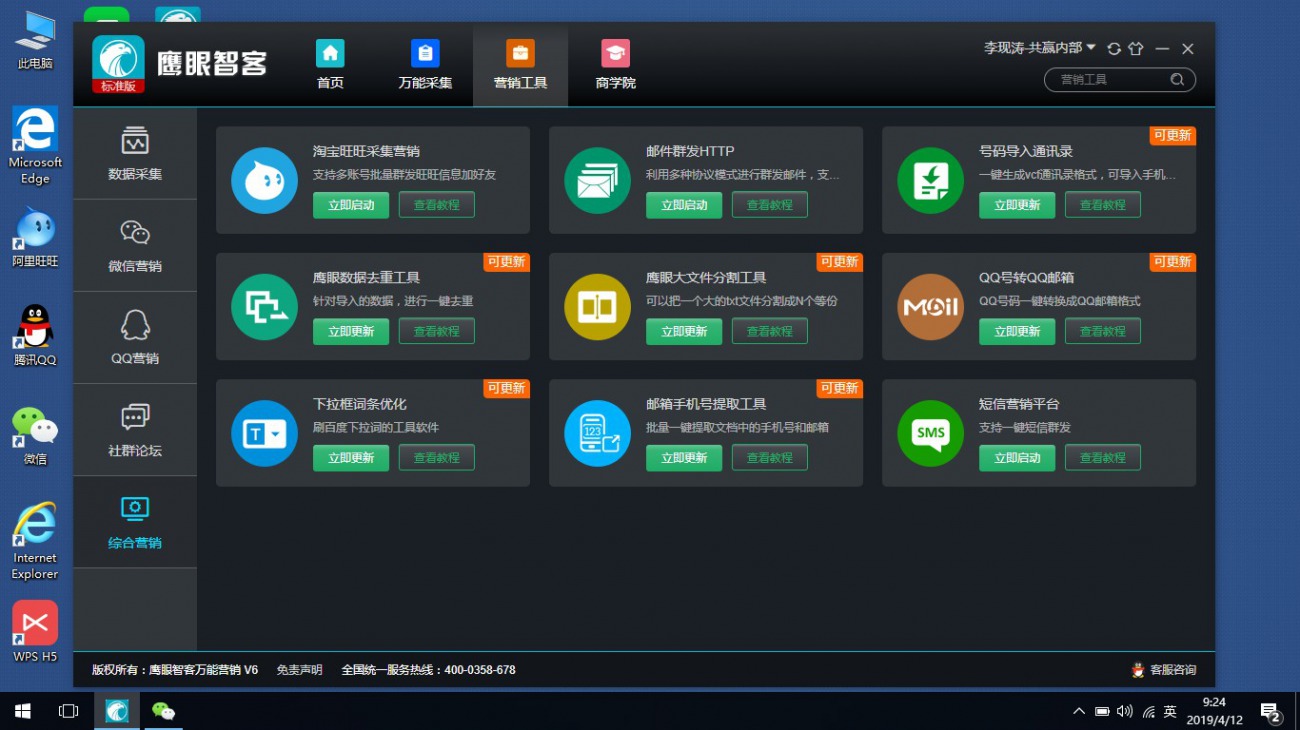Select 数据采集 in the sidebar
This screenshot has width=1300, height=730.
coord(135,153)
